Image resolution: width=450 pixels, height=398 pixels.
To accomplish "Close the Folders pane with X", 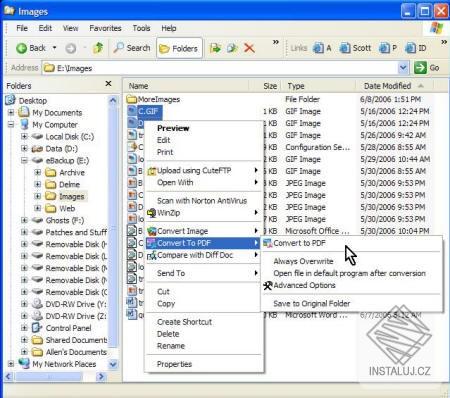I will (x=108, y=83).
